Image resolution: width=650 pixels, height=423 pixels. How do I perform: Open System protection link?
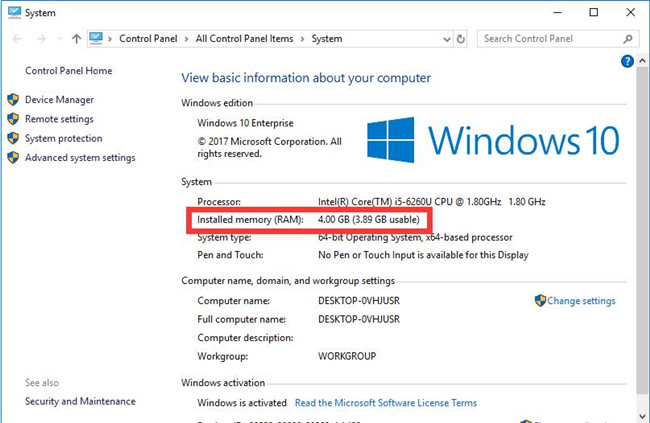pyautogui.click(x=63, y=138)
